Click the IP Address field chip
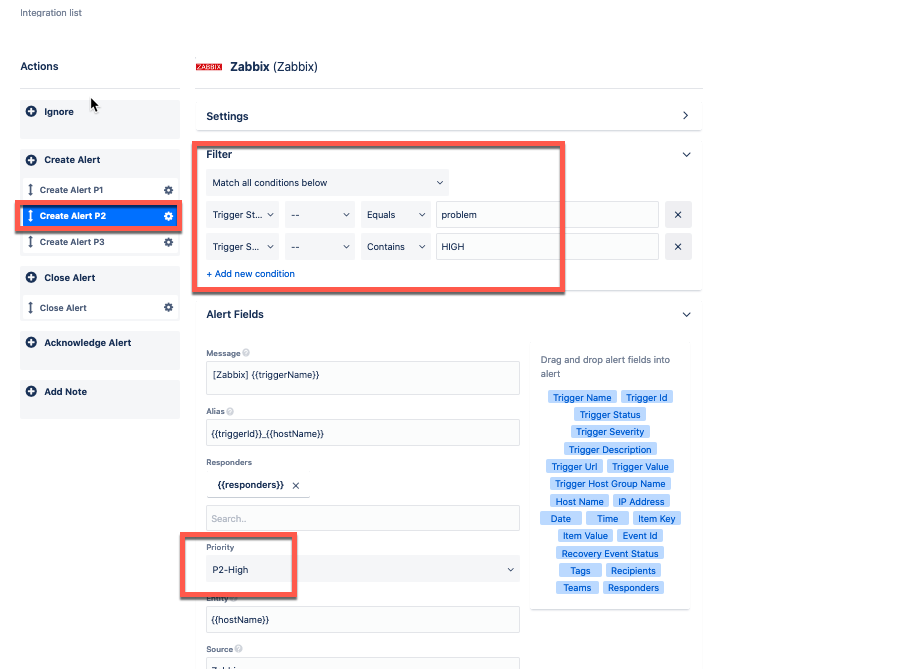913x669 pixels. [x=641, y=501]
